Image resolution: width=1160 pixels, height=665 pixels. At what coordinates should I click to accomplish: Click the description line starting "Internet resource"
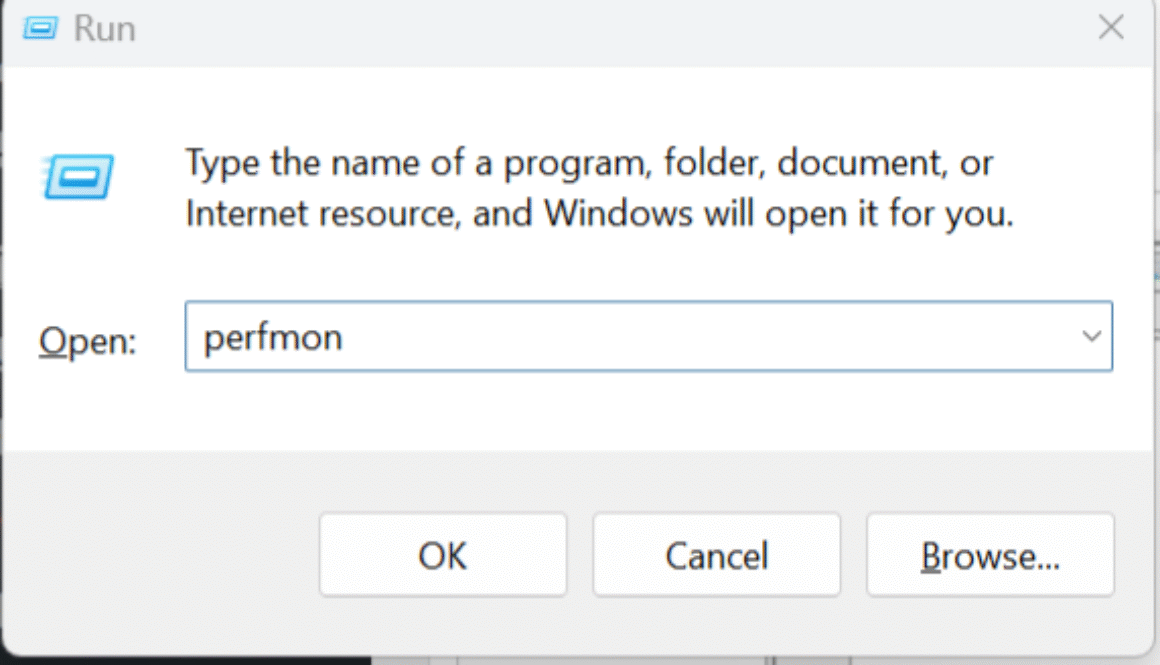pos(600,213)
